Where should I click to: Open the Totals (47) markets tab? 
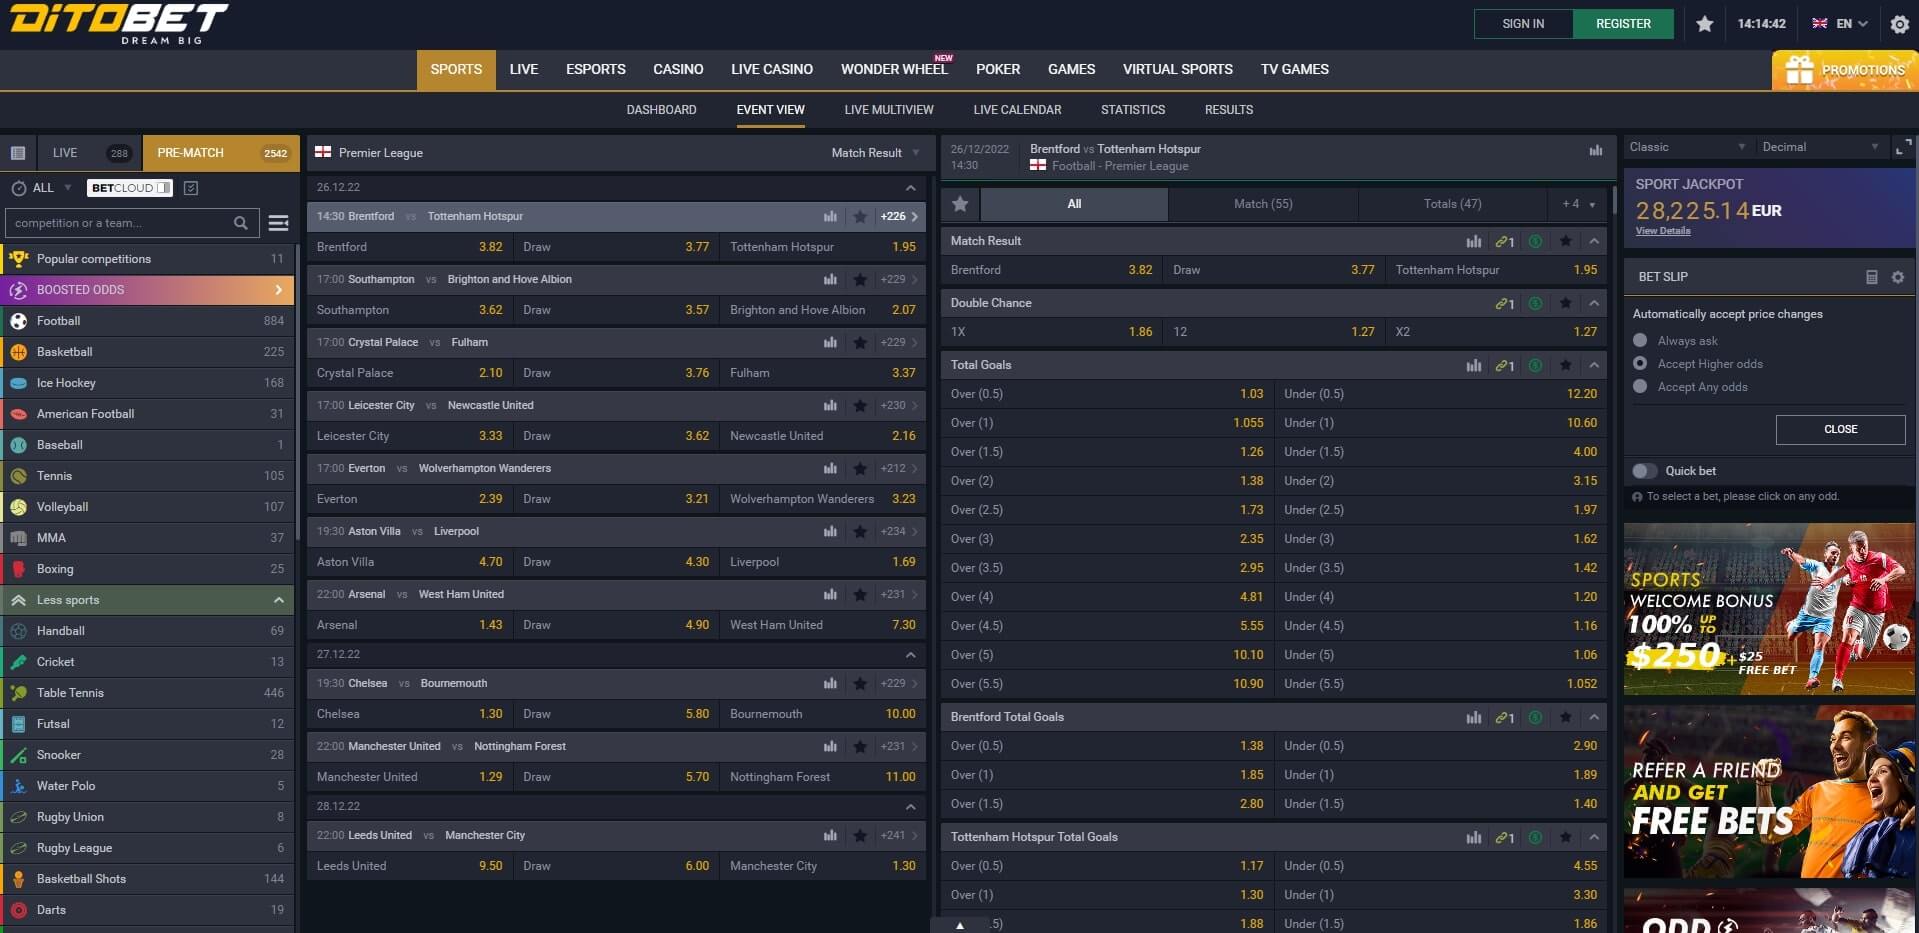tap(1453, 204)
